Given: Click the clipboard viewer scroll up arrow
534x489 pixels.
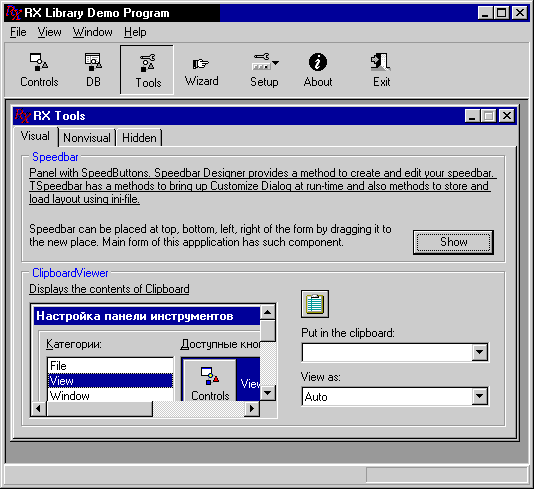Looking at the screenshot, I should [x=268, y=312].
